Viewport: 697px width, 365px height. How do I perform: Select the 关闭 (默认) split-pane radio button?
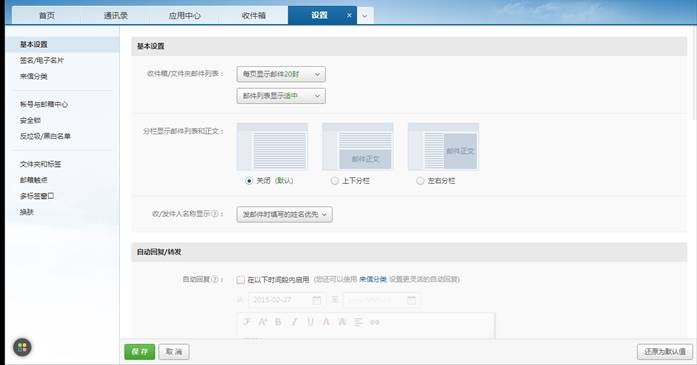[249, 181]
